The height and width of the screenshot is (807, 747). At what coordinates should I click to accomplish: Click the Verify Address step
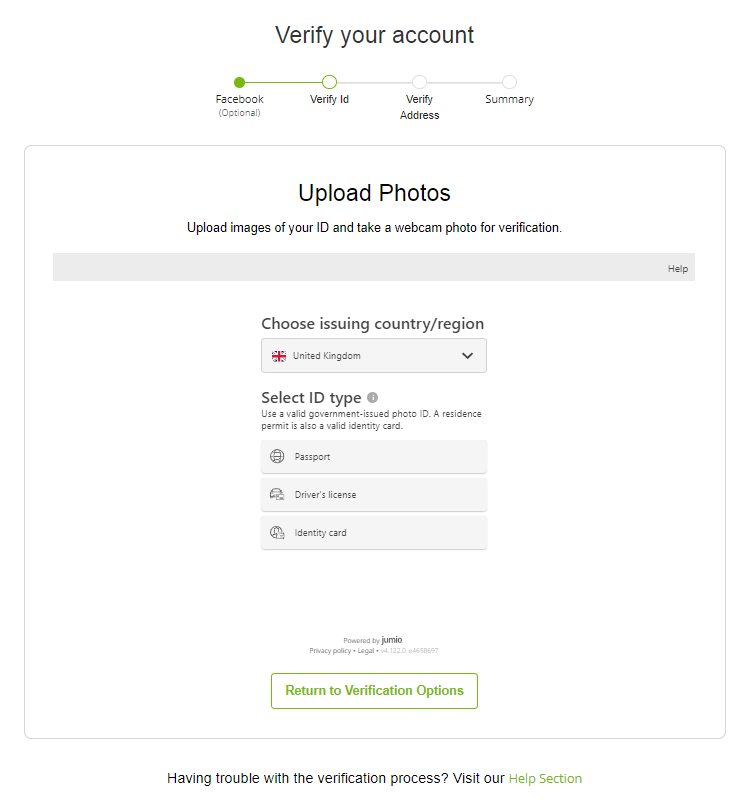[x=419, y=84]
